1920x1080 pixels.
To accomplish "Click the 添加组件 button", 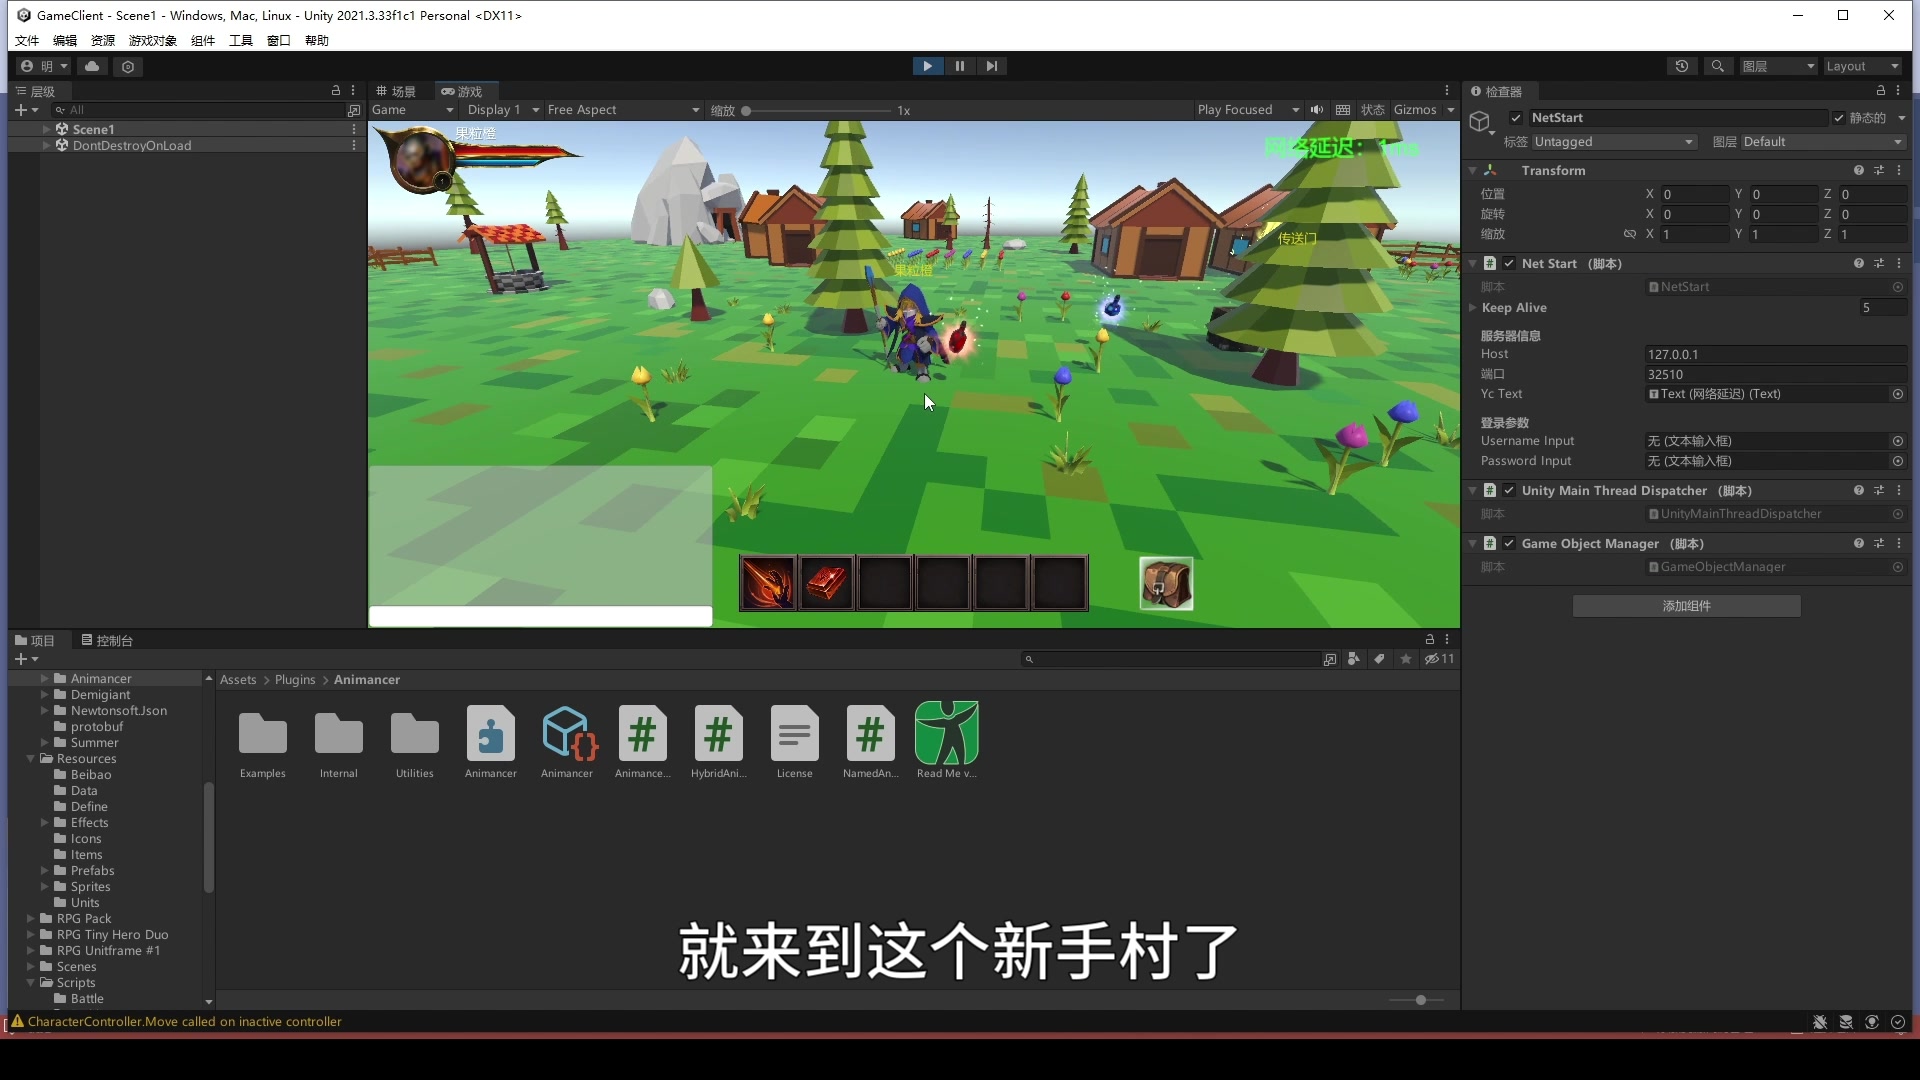I will click(x=1686, y=606).
